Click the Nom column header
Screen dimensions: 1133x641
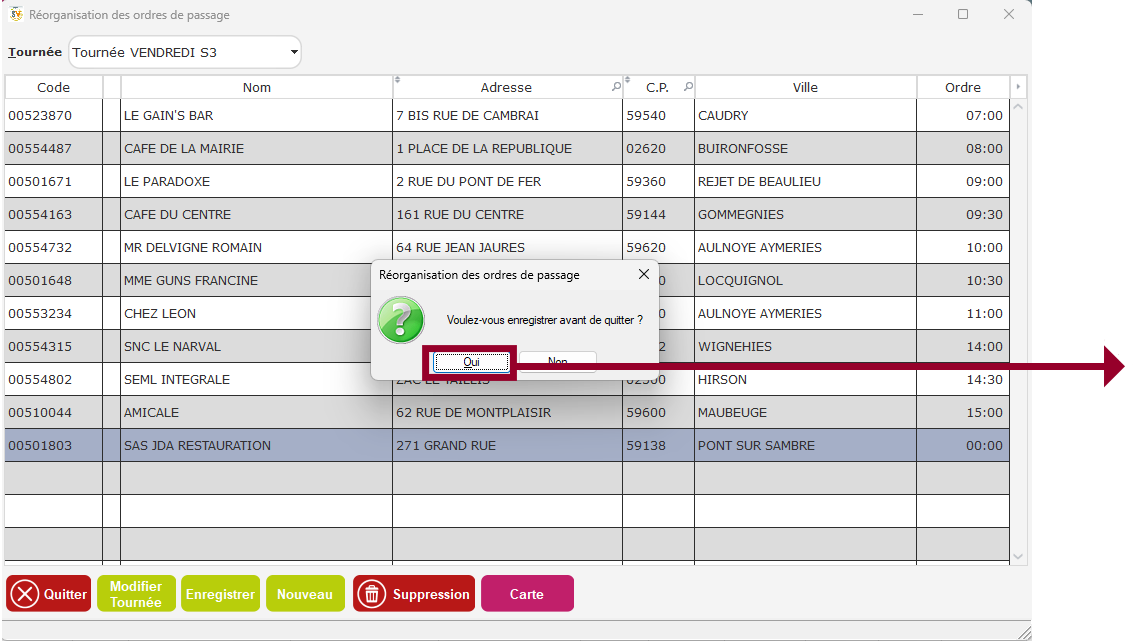tap(257, 87)
